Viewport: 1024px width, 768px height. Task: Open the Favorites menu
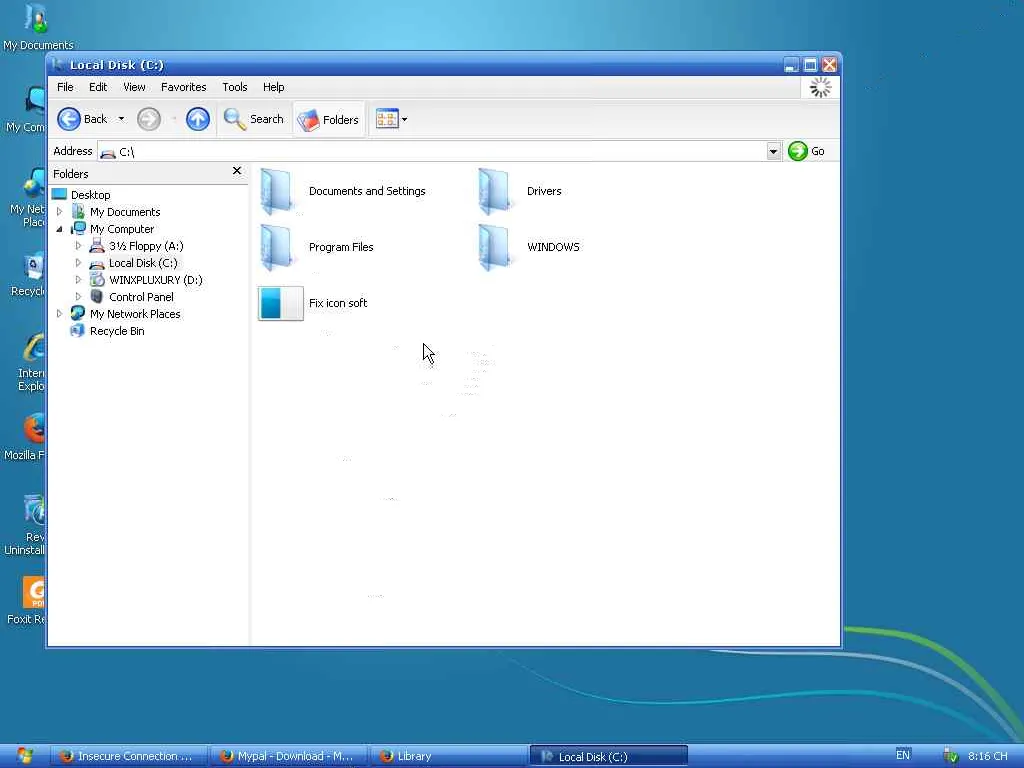coord(184,87)
